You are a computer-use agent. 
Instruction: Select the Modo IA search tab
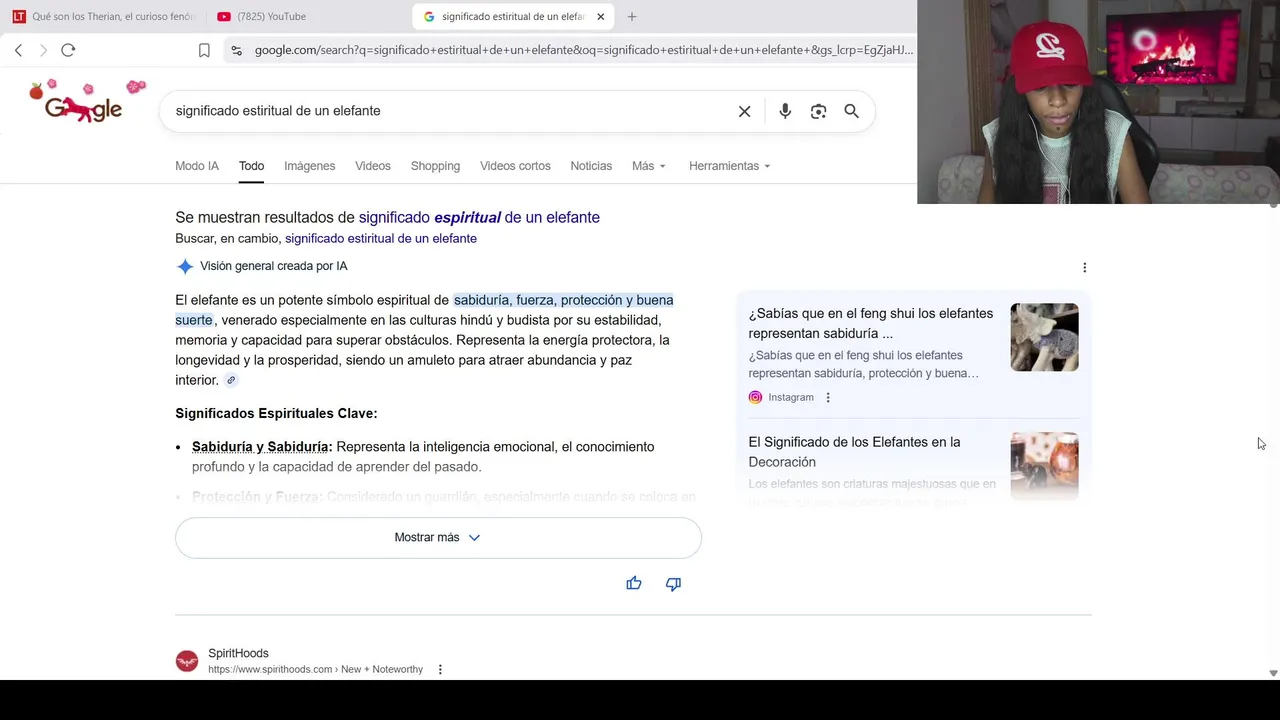click(x=197, y=166)
